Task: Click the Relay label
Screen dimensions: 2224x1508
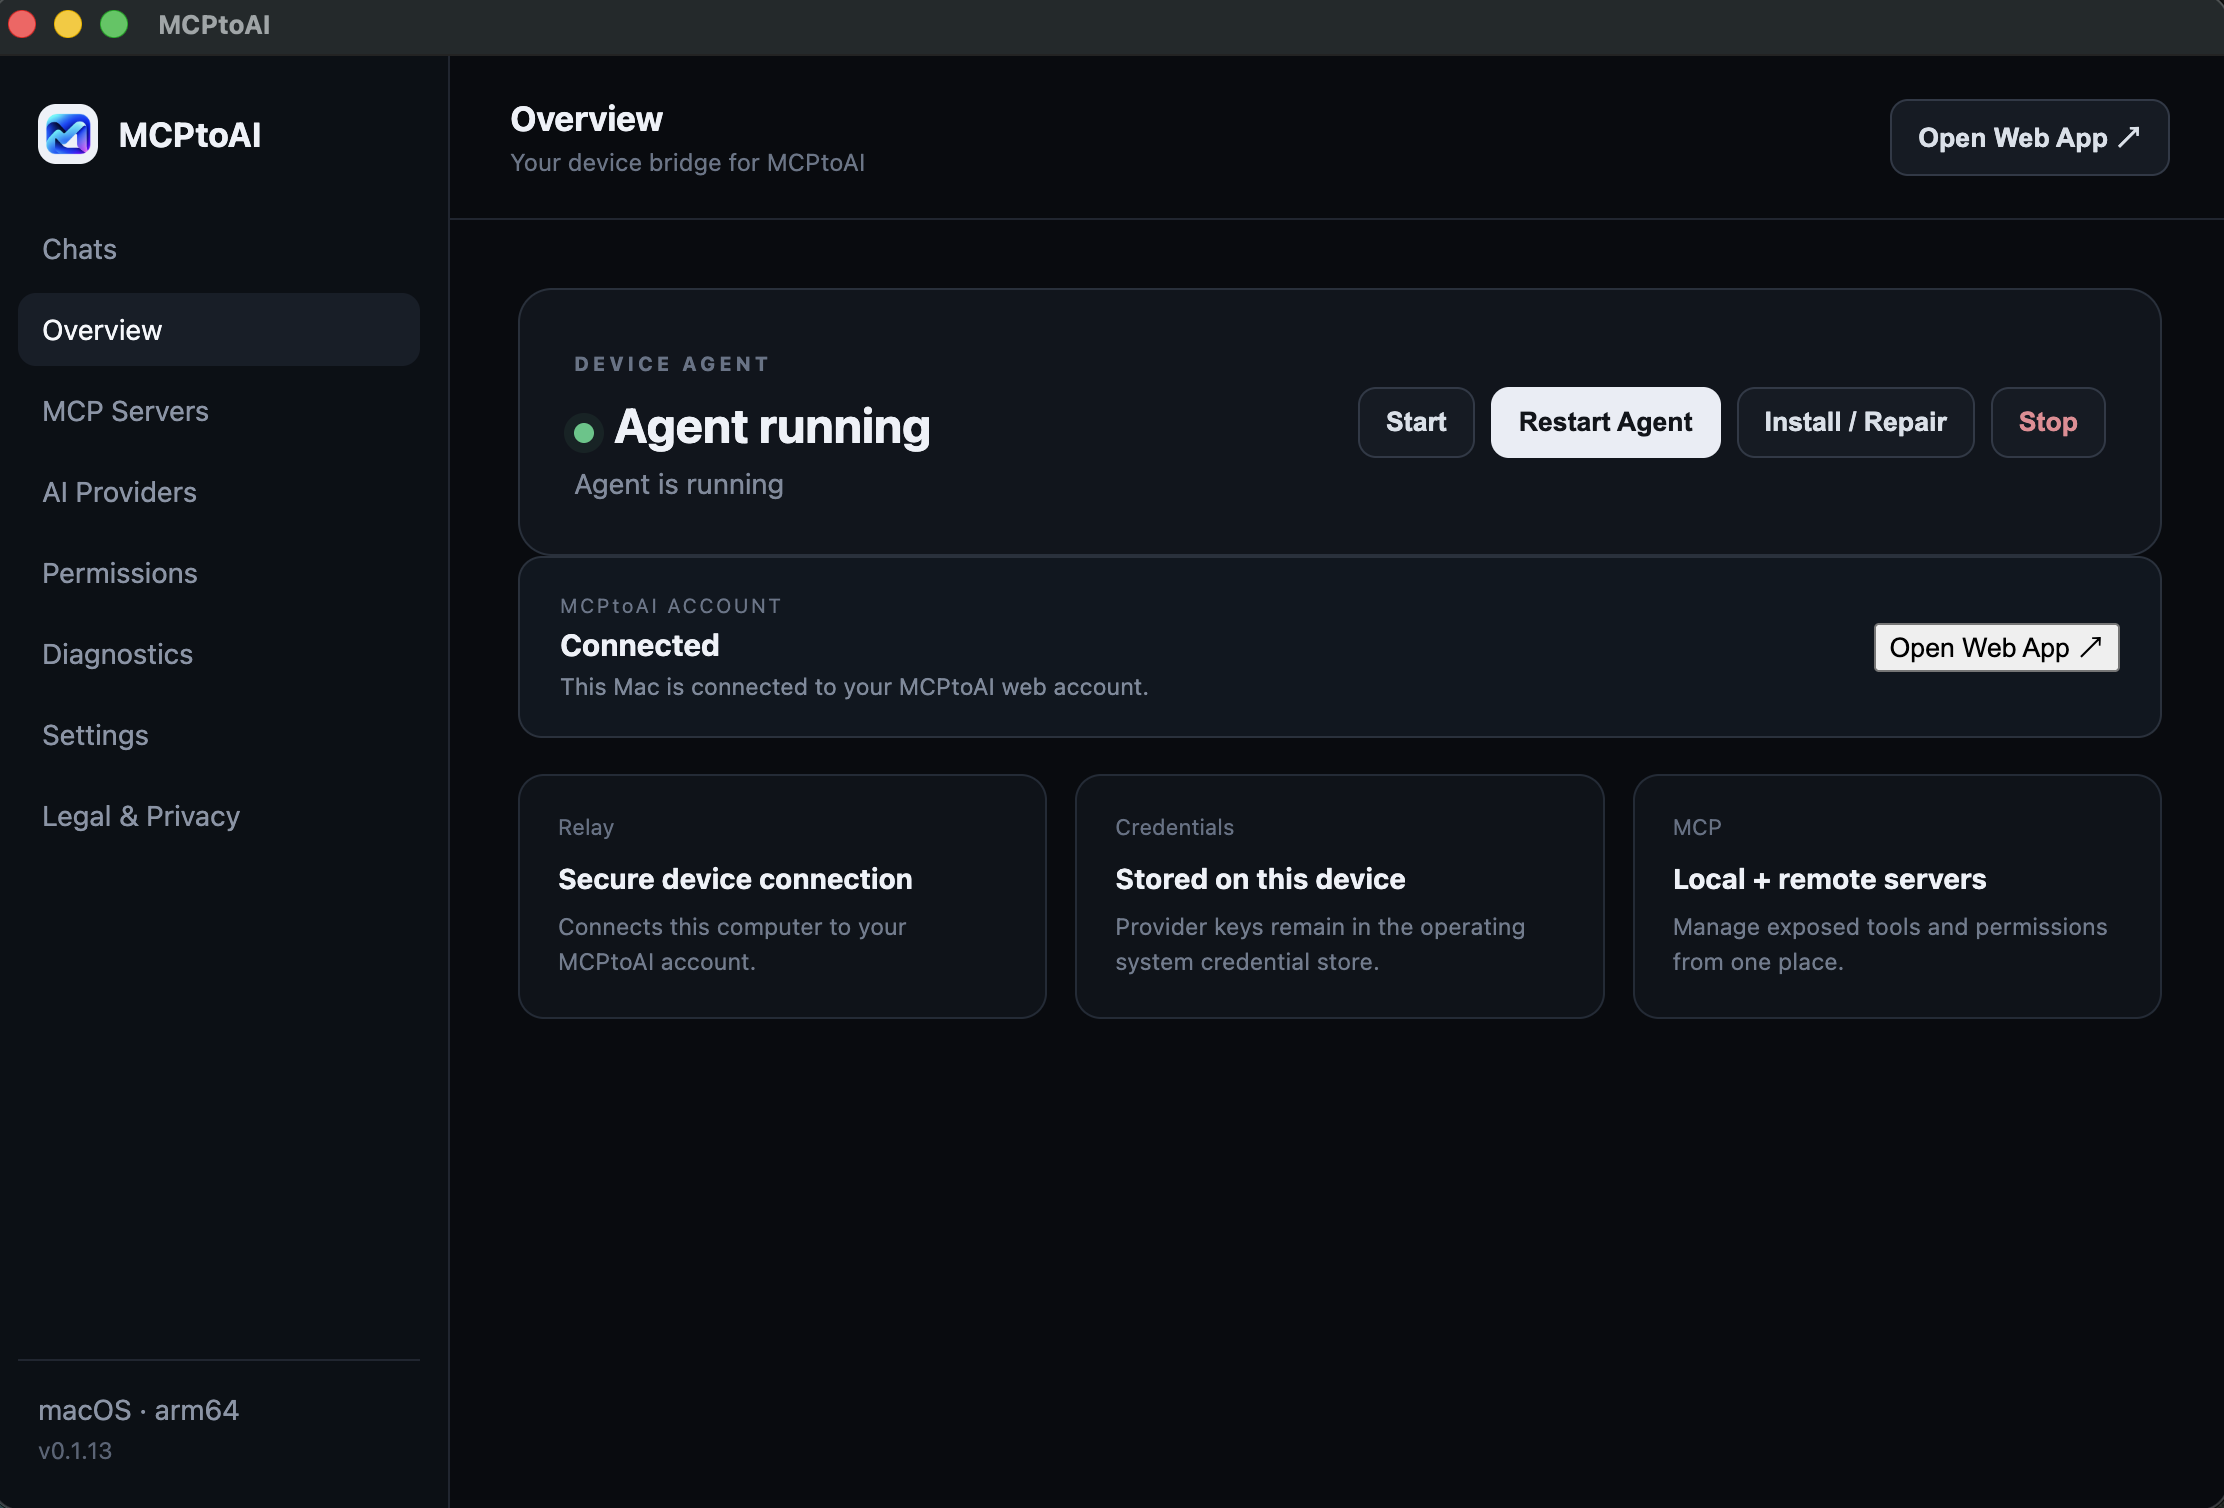Action: 586,828
